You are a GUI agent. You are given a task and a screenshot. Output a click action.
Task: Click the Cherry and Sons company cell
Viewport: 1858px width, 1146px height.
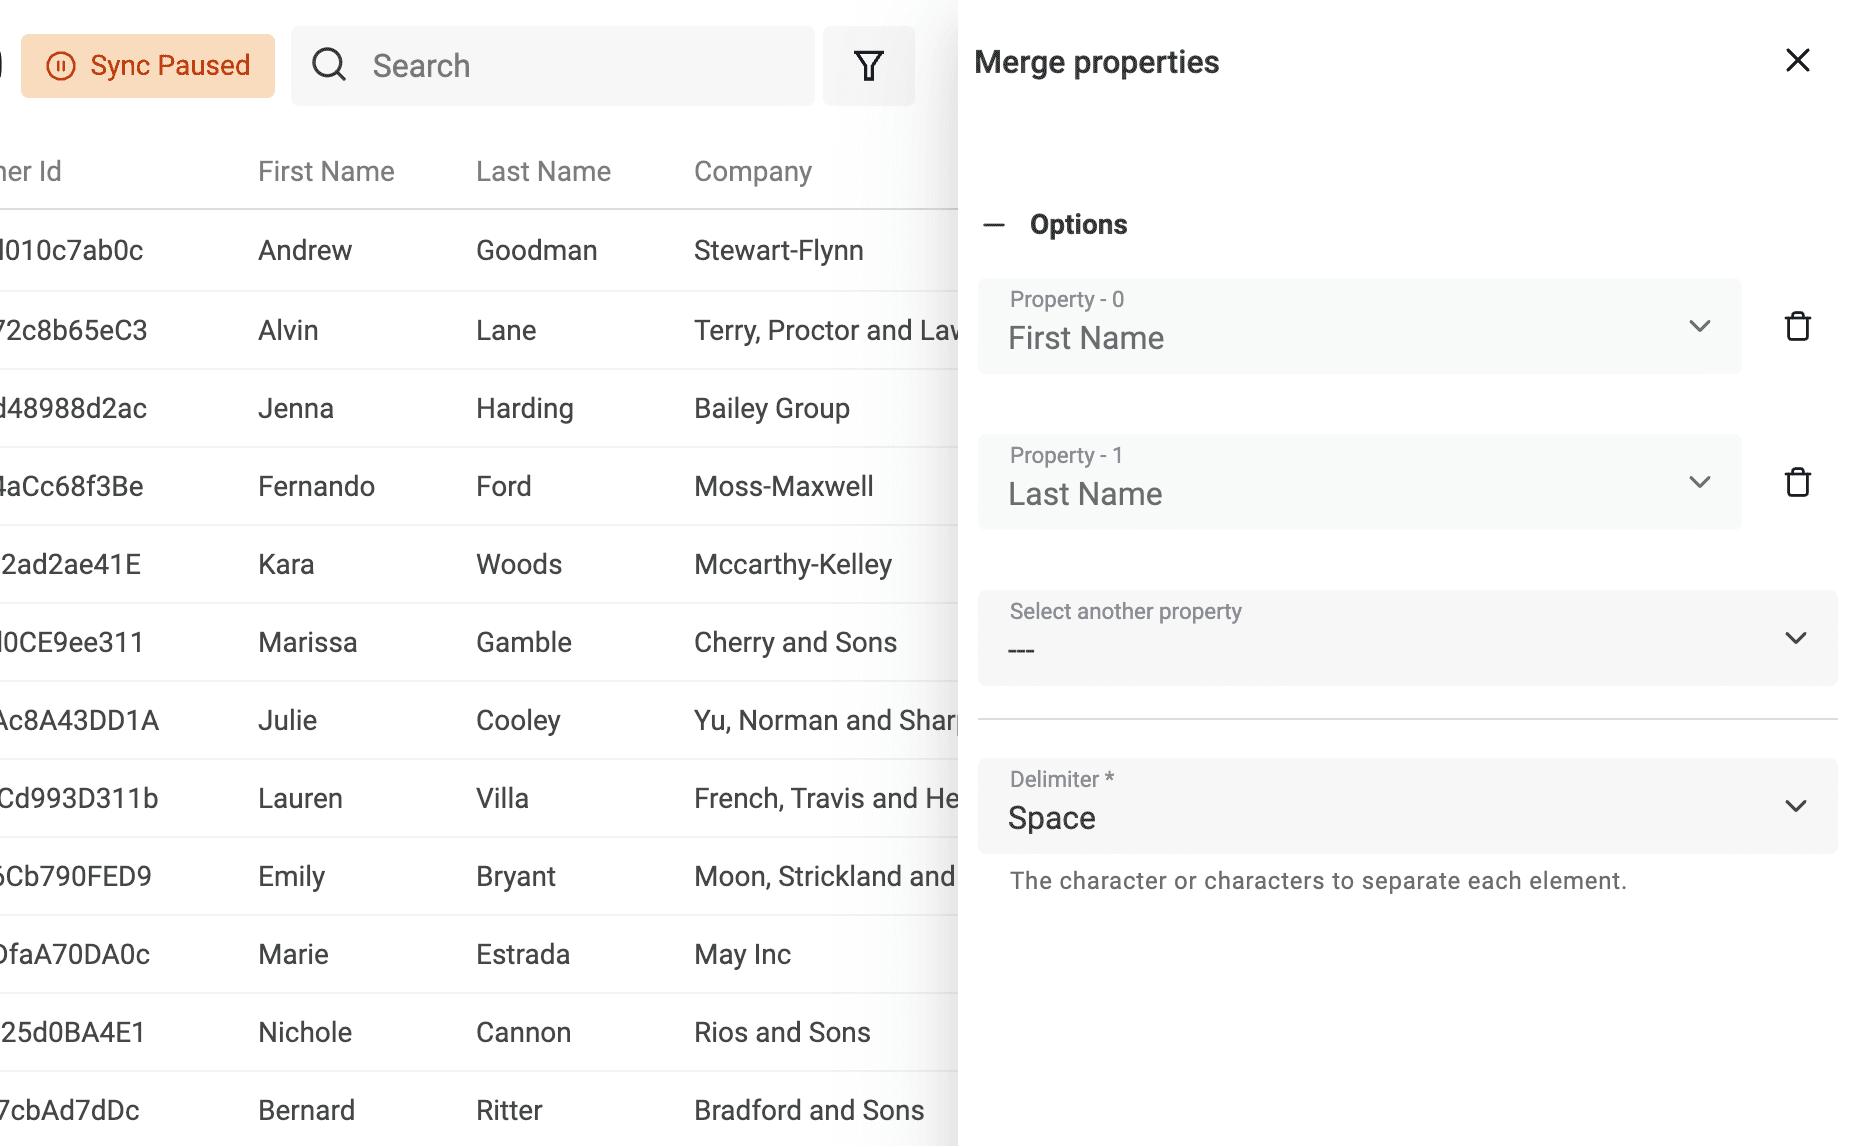click(795, 642)
